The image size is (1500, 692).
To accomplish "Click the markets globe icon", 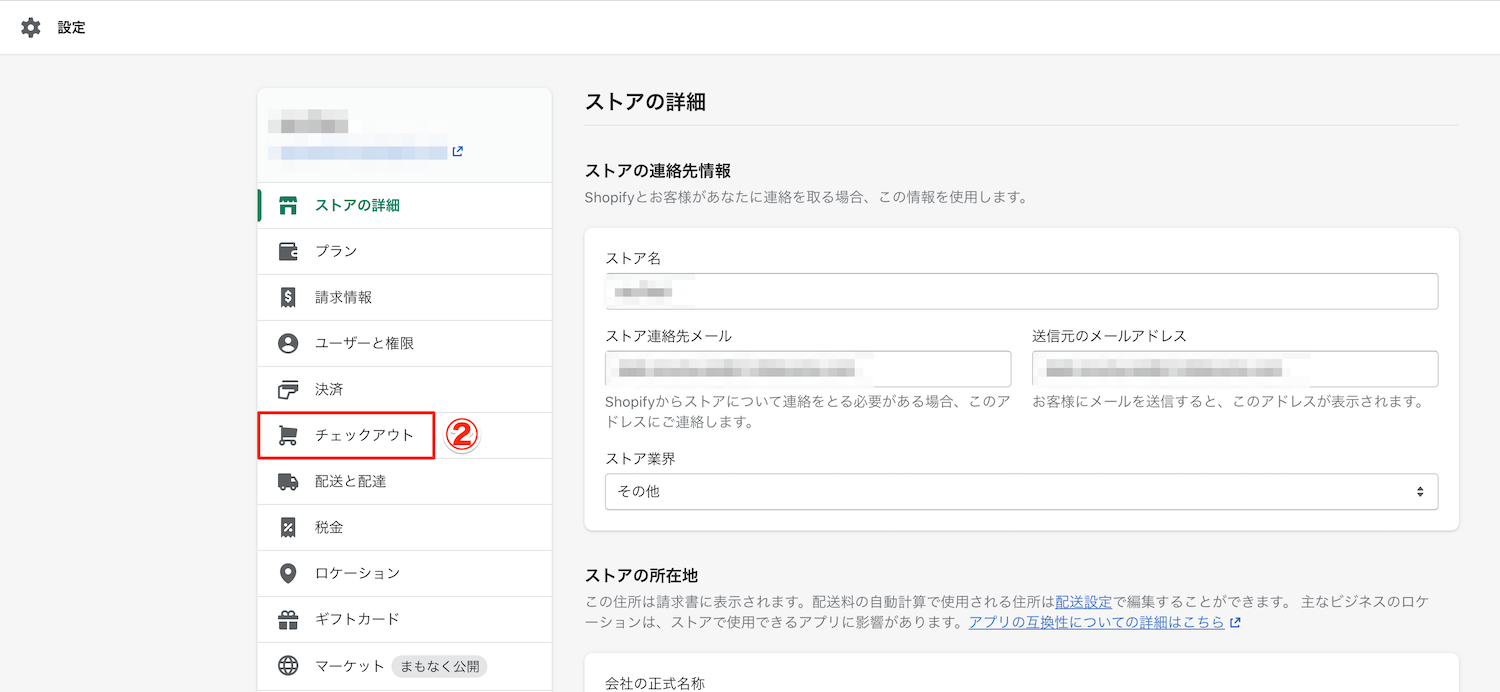I will 288,666.
